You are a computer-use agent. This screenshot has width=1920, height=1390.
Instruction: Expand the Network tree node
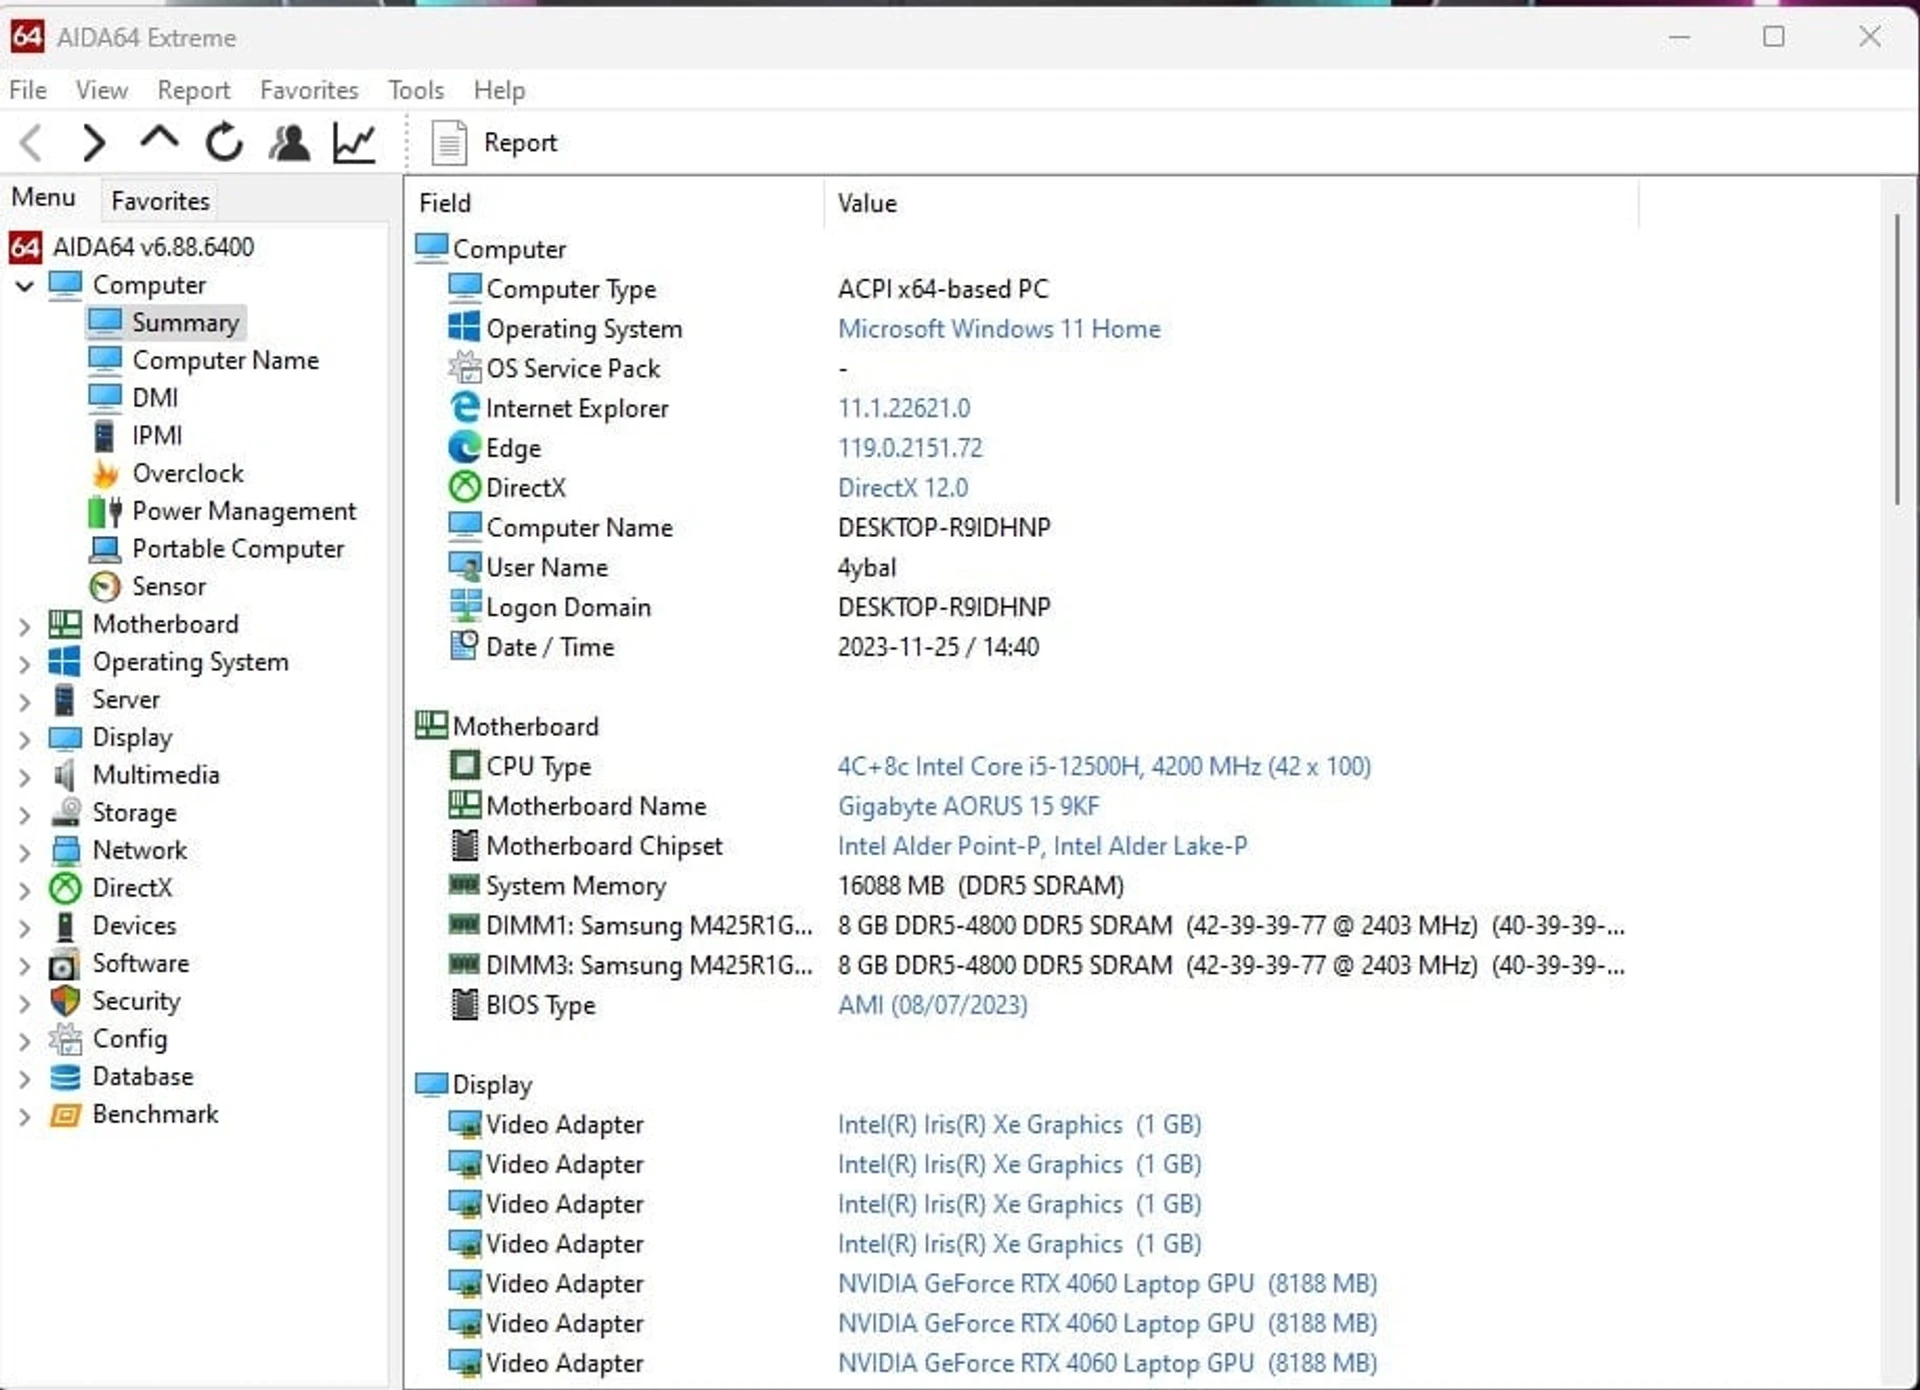[25, 852]
